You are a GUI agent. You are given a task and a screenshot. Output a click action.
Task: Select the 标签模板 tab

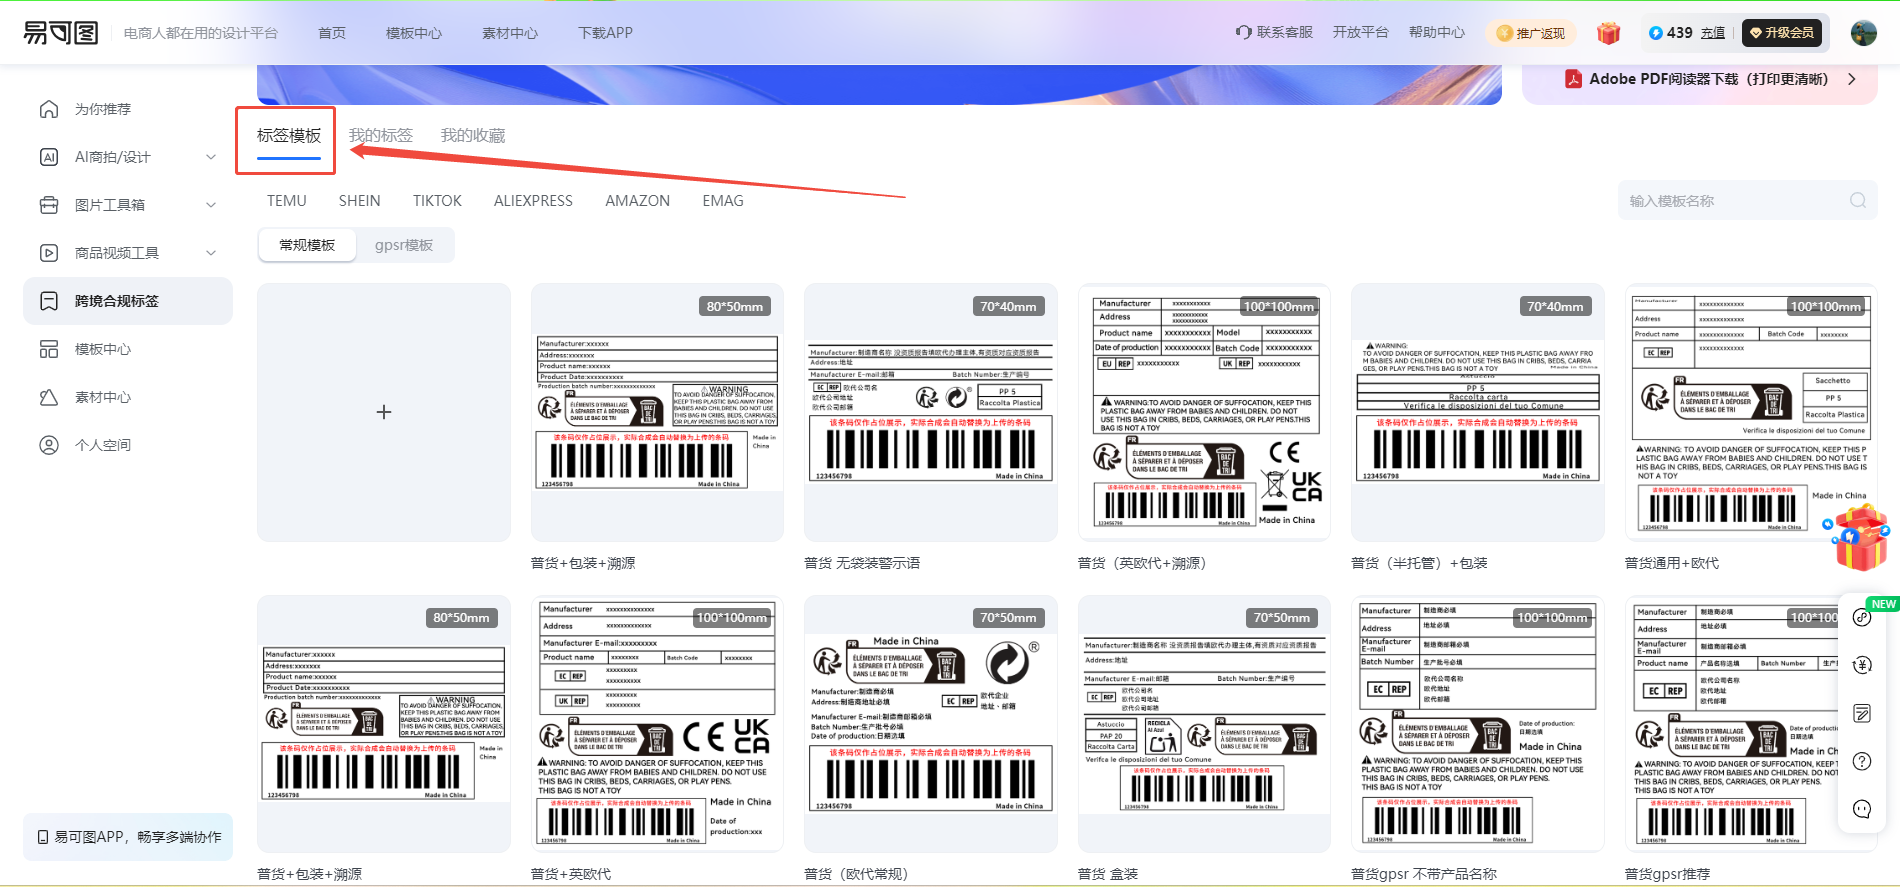pos(289,136)
